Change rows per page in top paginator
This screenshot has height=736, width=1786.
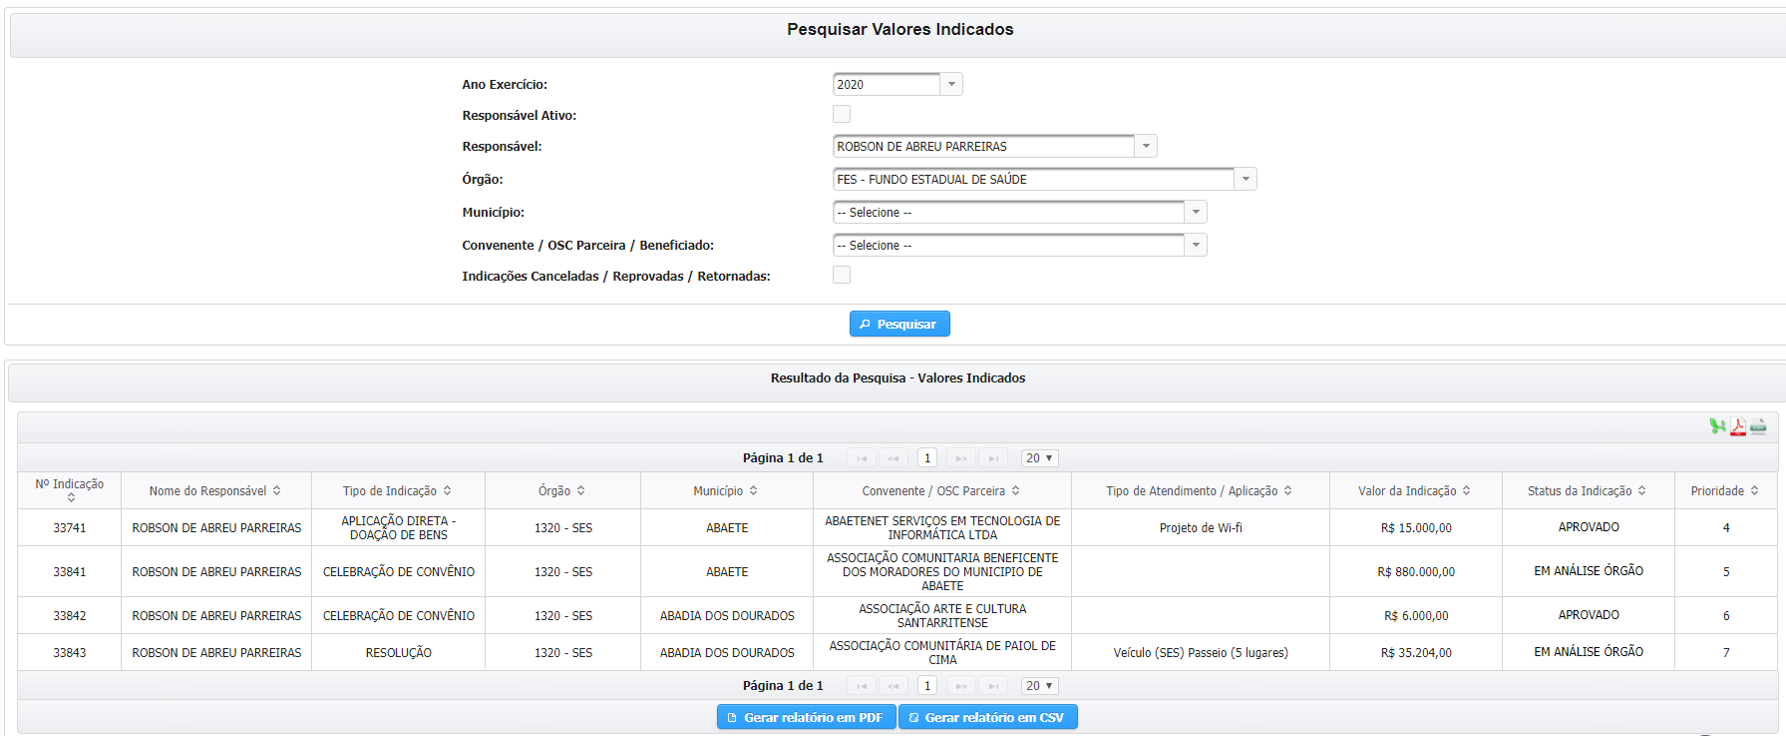coord(1039,458)
